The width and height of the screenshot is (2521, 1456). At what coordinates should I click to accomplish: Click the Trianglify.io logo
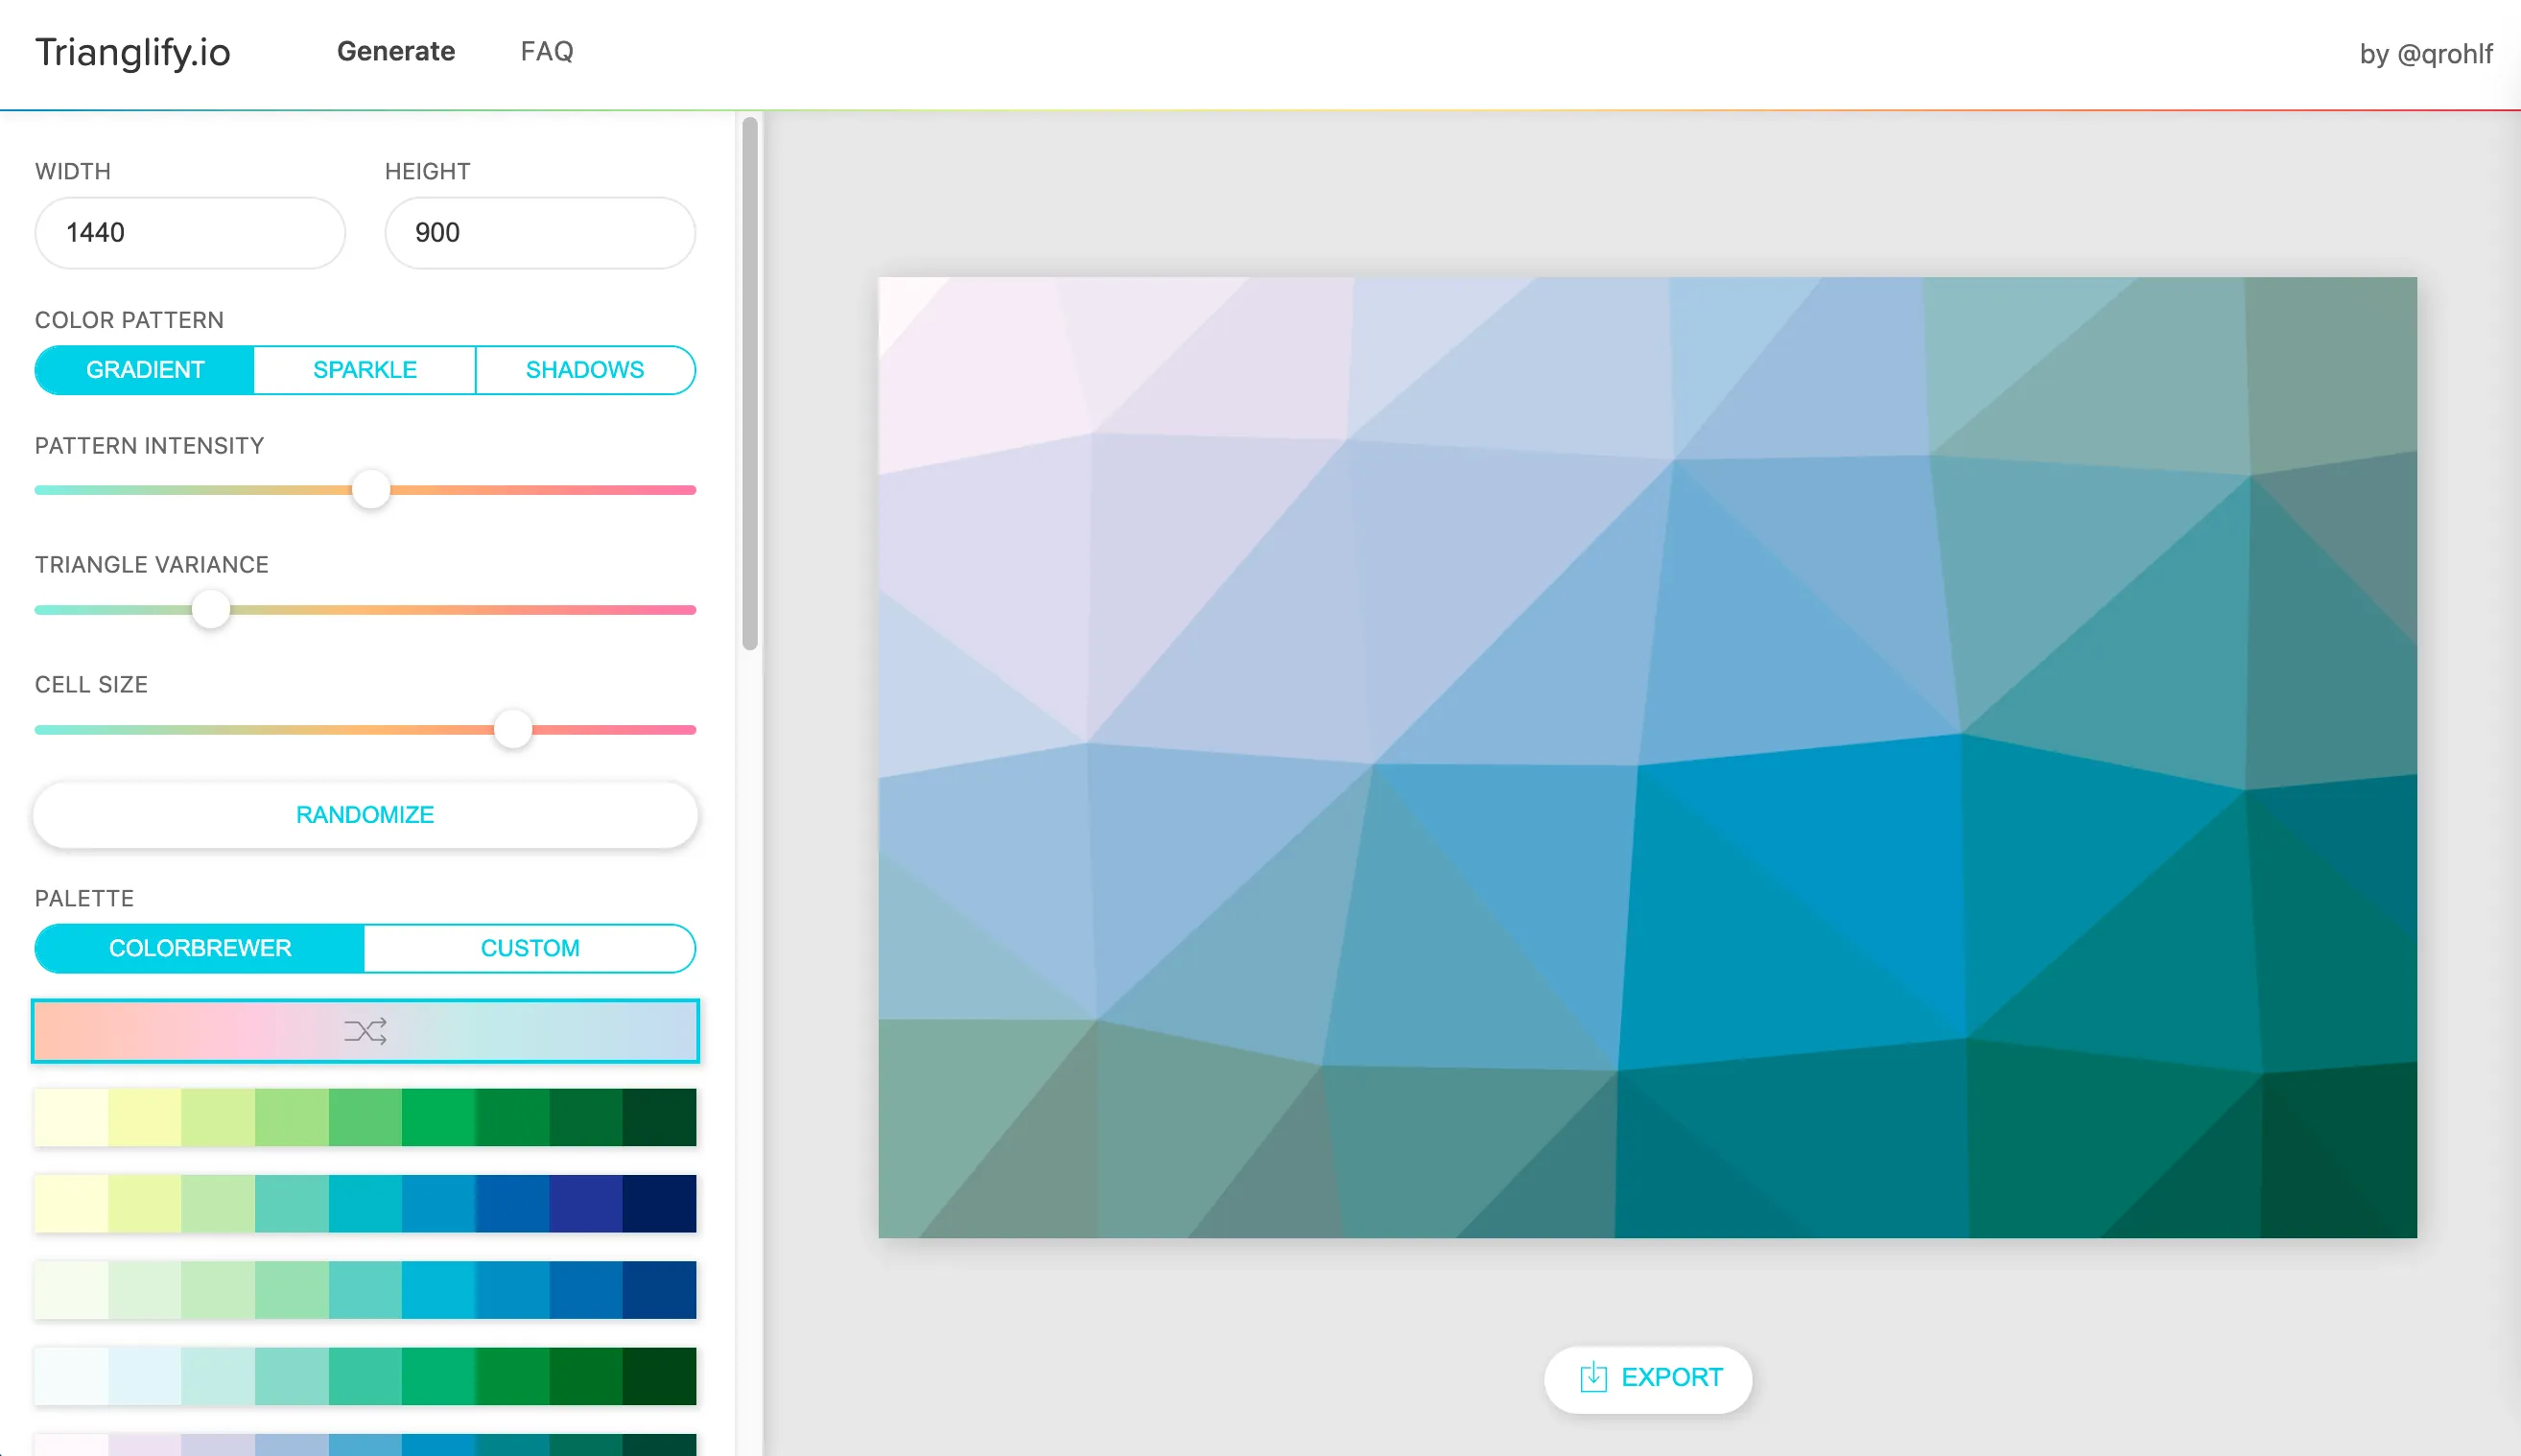133,52
